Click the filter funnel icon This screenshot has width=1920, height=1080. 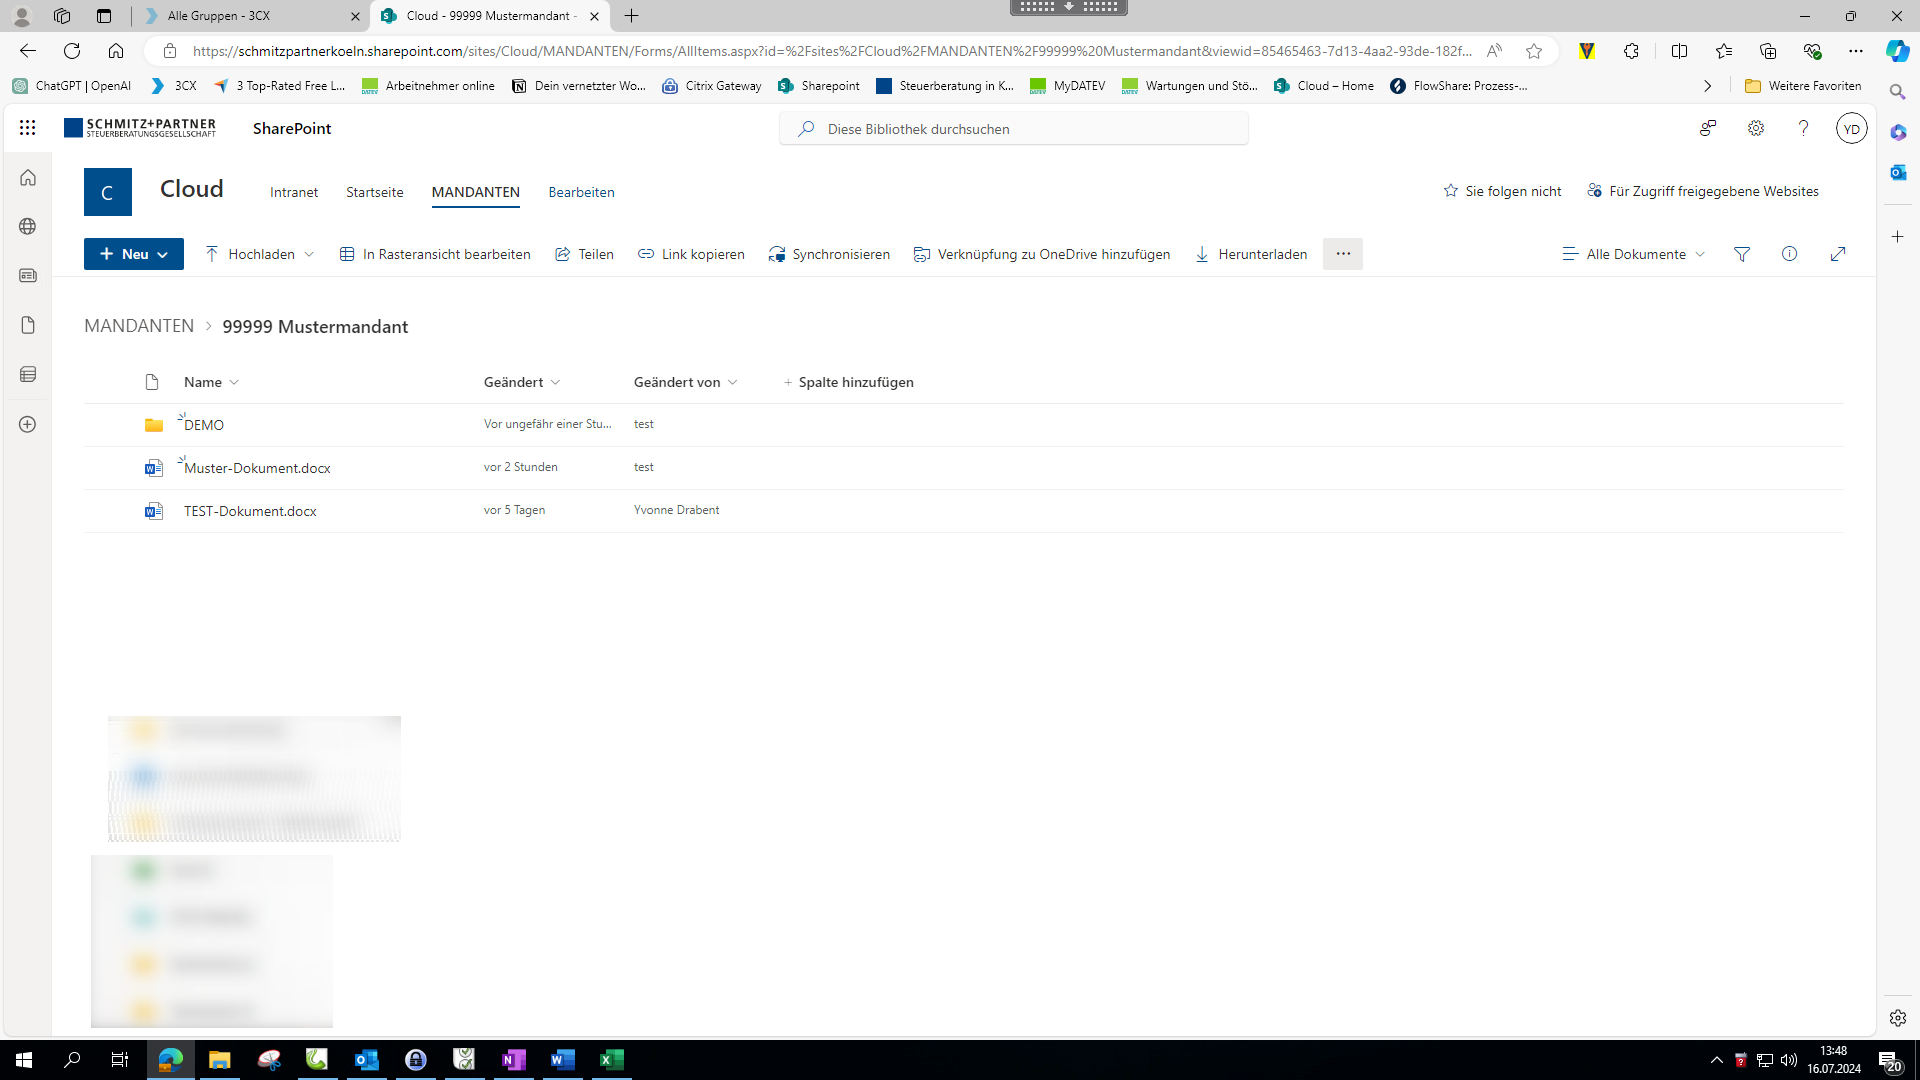[x=1742, y=254]
